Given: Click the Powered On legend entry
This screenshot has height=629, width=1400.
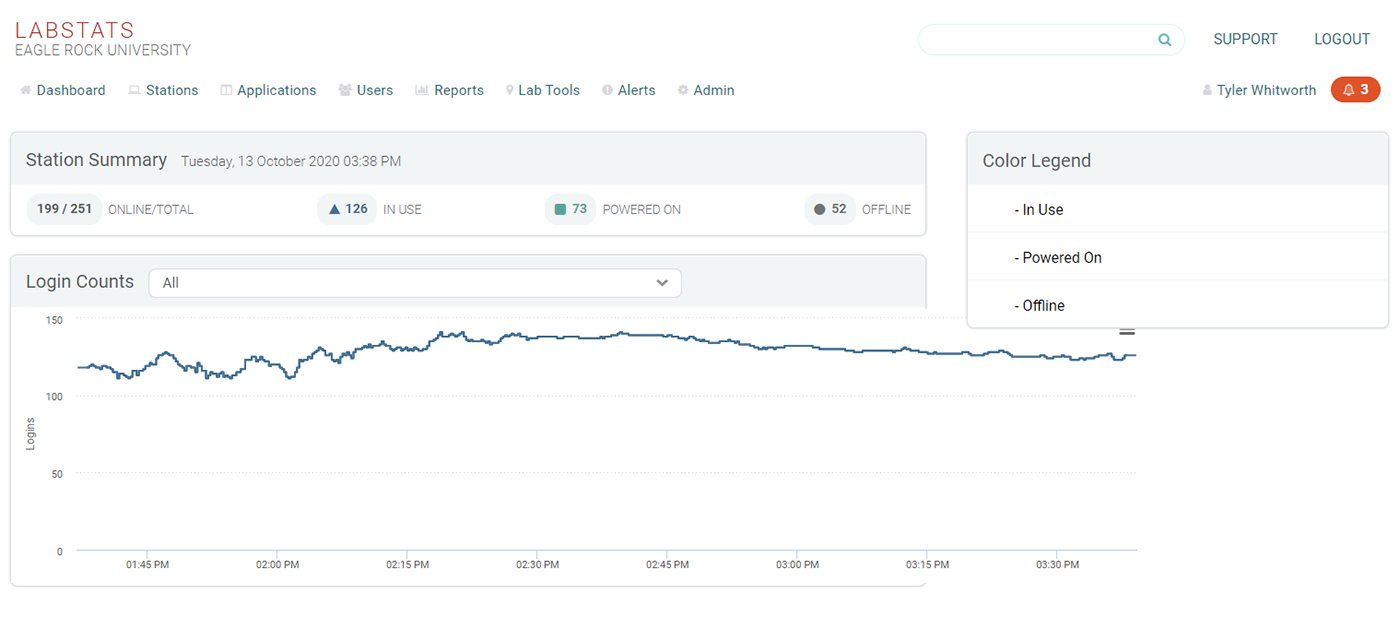Looking at the screenshot, I should [x=1058, y=258].
